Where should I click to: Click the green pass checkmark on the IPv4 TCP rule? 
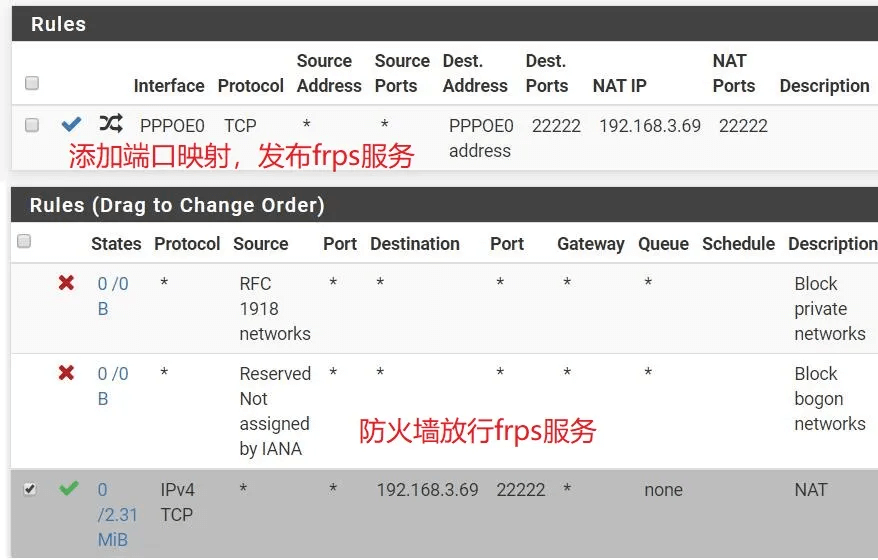point(68,489)
